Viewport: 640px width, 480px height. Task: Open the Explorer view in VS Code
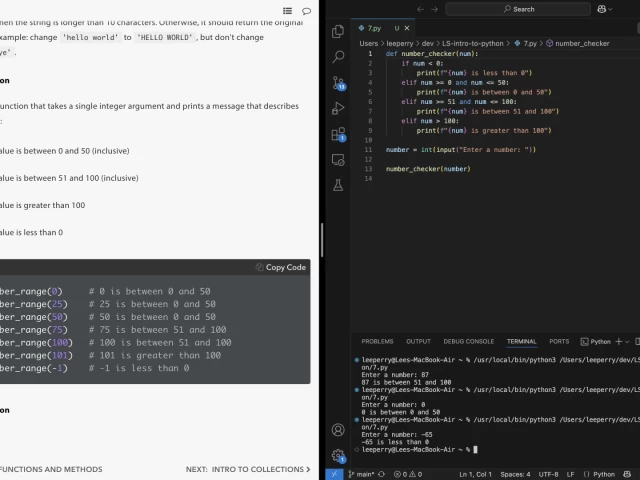(x=338, y=31)
